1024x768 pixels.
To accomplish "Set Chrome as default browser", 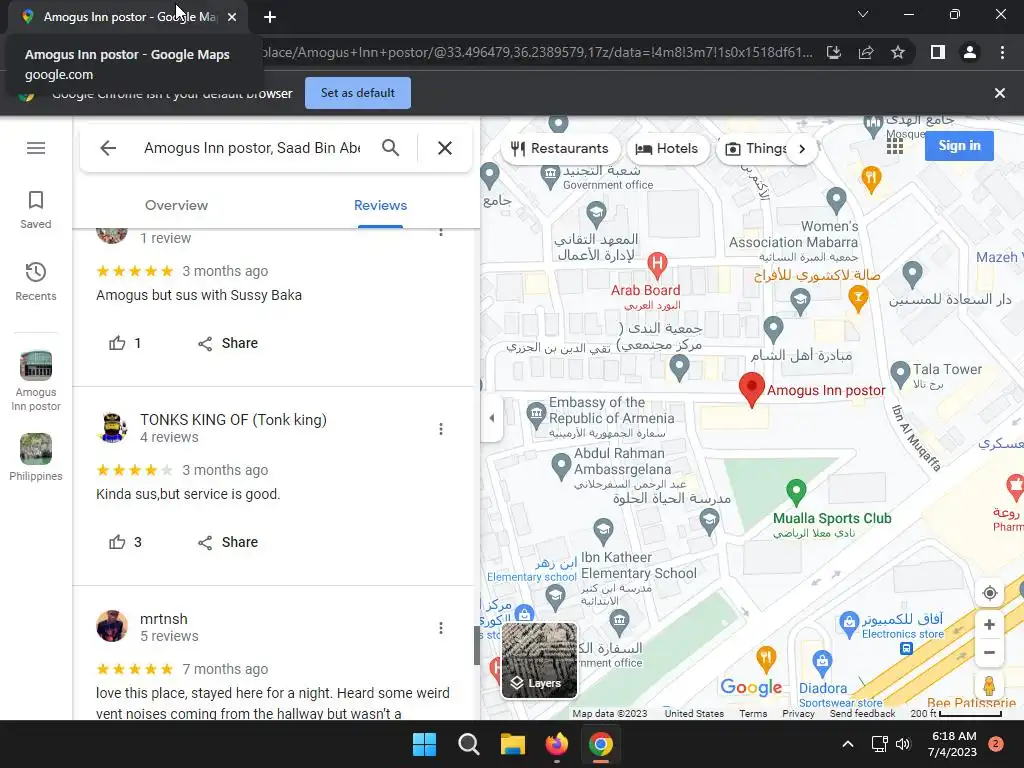I will coord(358,93).
